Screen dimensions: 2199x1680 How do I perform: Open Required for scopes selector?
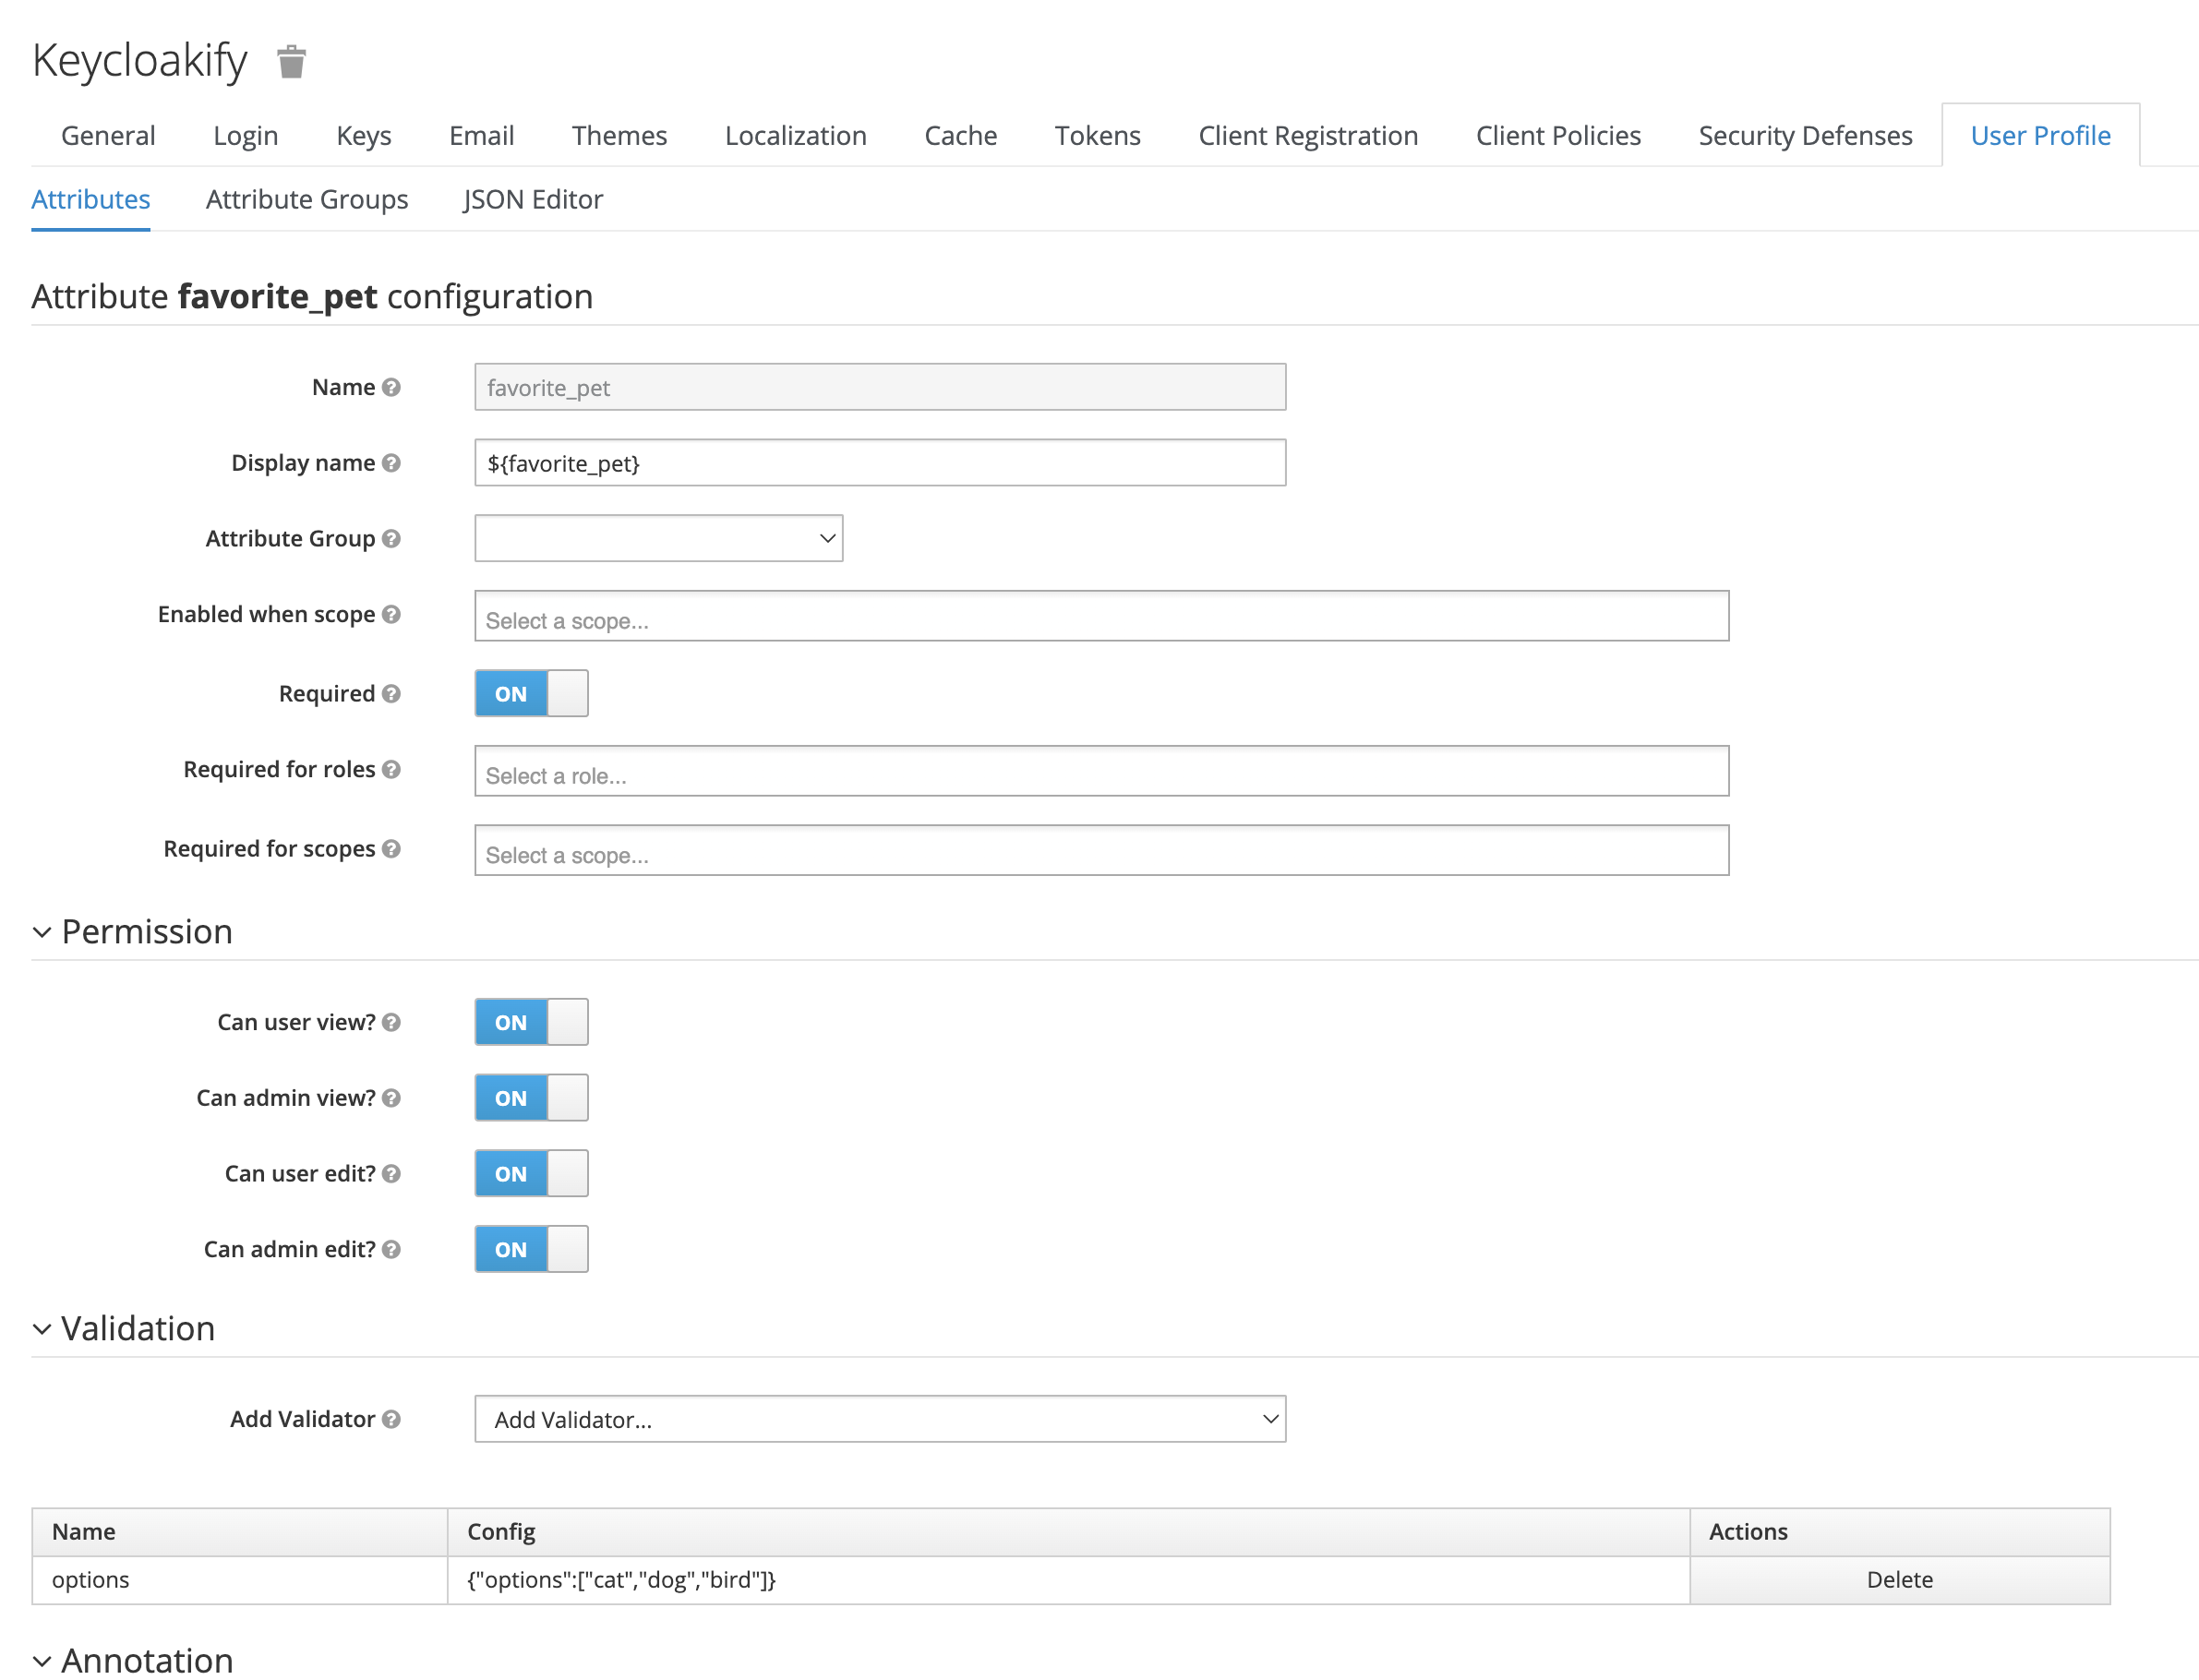(x=1102, y=851)
